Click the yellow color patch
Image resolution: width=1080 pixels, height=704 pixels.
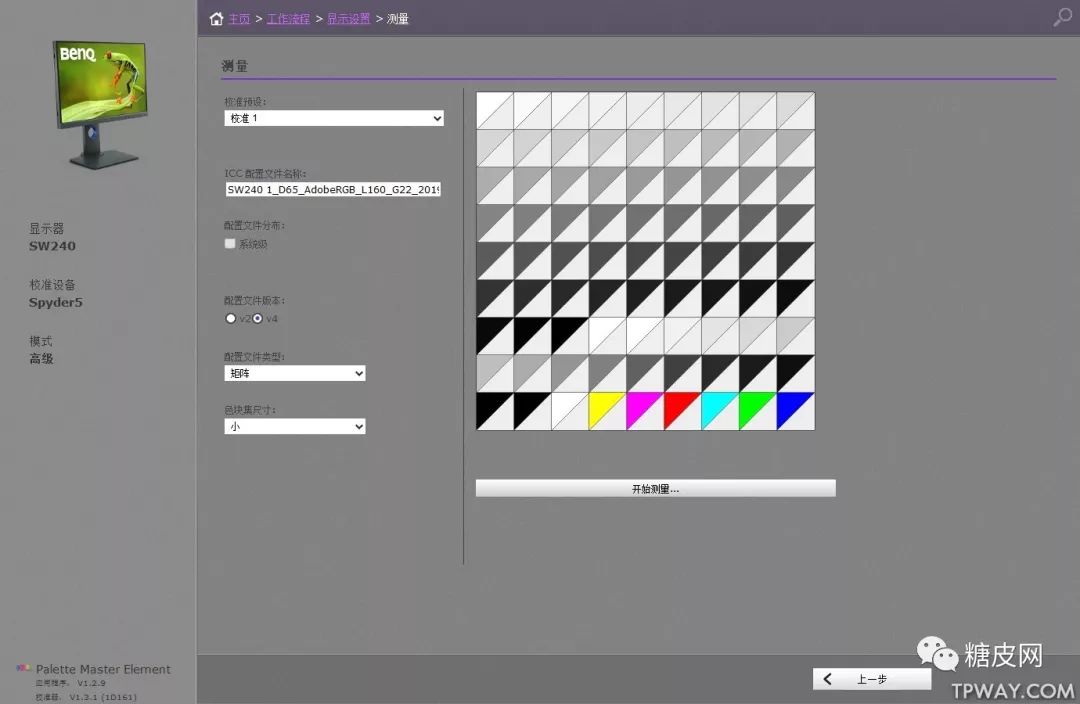[607, 411]
